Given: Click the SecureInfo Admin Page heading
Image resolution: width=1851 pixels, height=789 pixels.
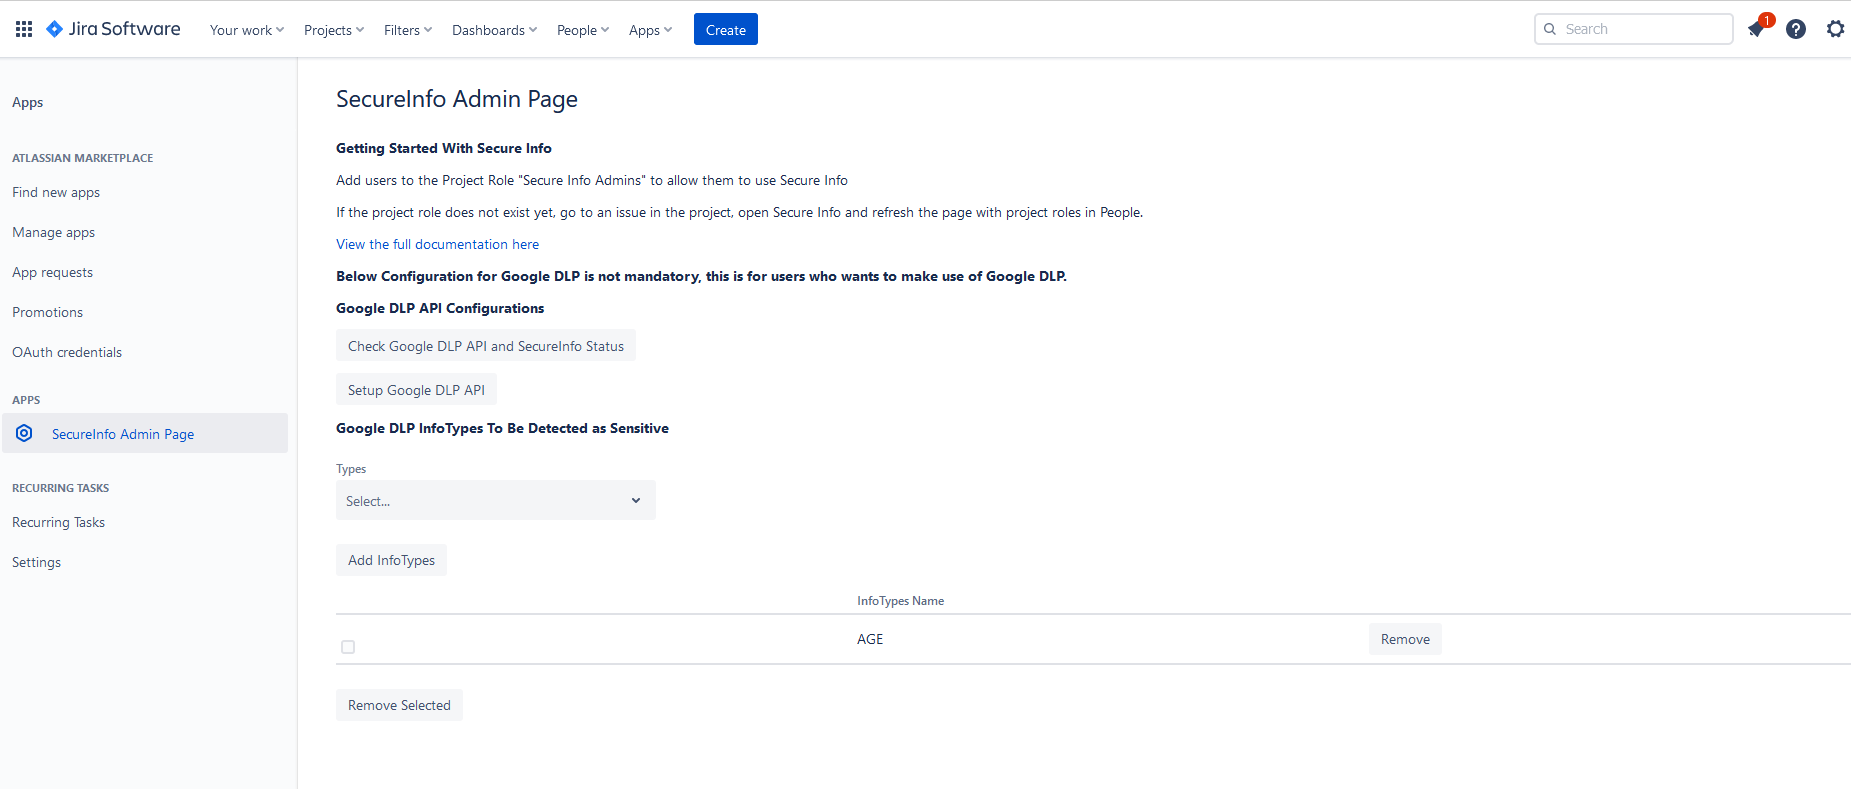Looking at the screenshot, I should click(x=457, y=99).
